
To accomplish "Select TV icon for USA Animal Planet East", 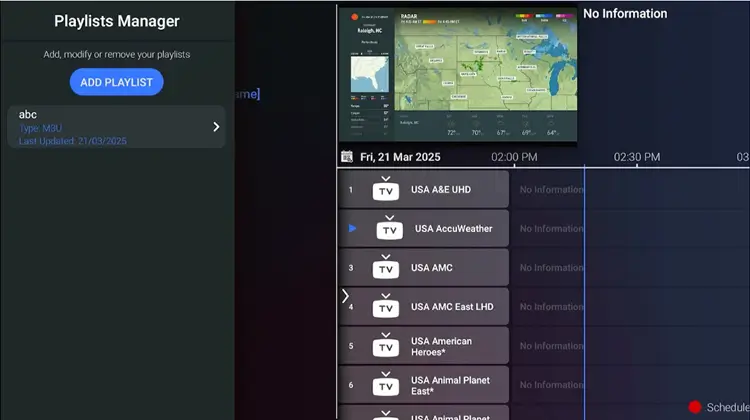I will pyautogui.click(x=386, y=384).
